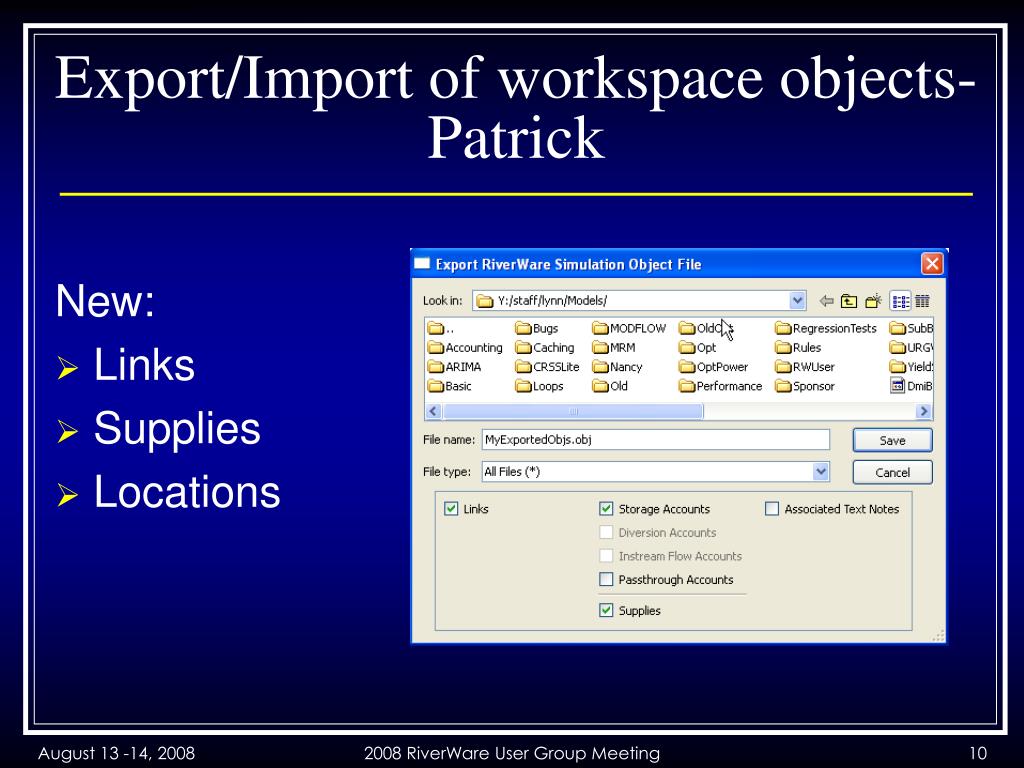
Task: Open the Rules folder
Action: click(798, 347)
